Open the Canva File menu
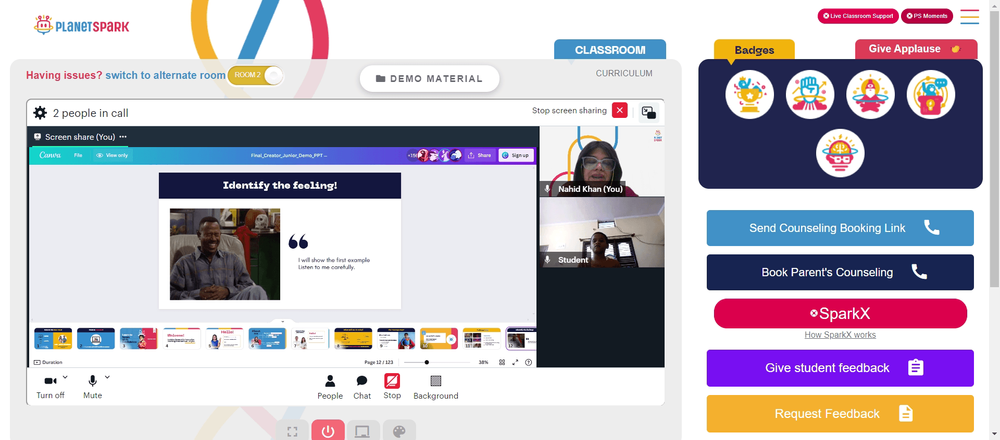The width and height of the screenshot is (1000, 440). pyautogui.click(x=78, y=155)
